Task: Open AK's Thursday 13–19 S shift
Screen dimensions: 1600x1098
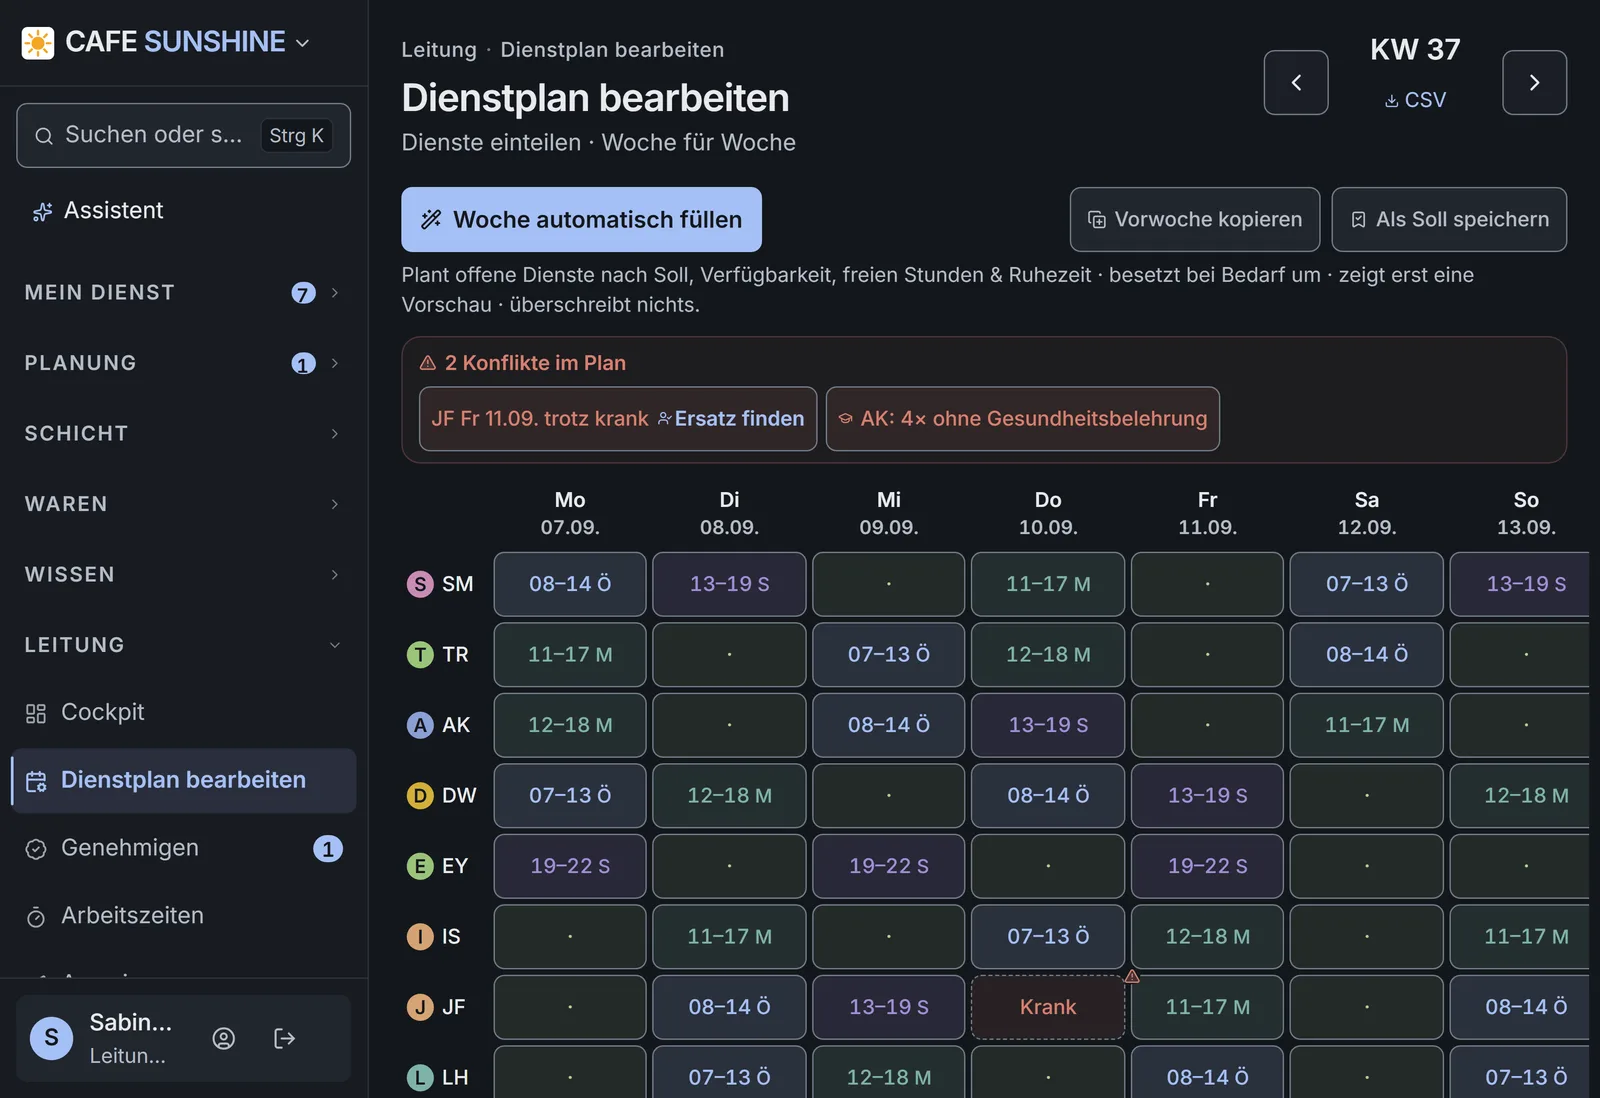Action: pos(1048,725)
